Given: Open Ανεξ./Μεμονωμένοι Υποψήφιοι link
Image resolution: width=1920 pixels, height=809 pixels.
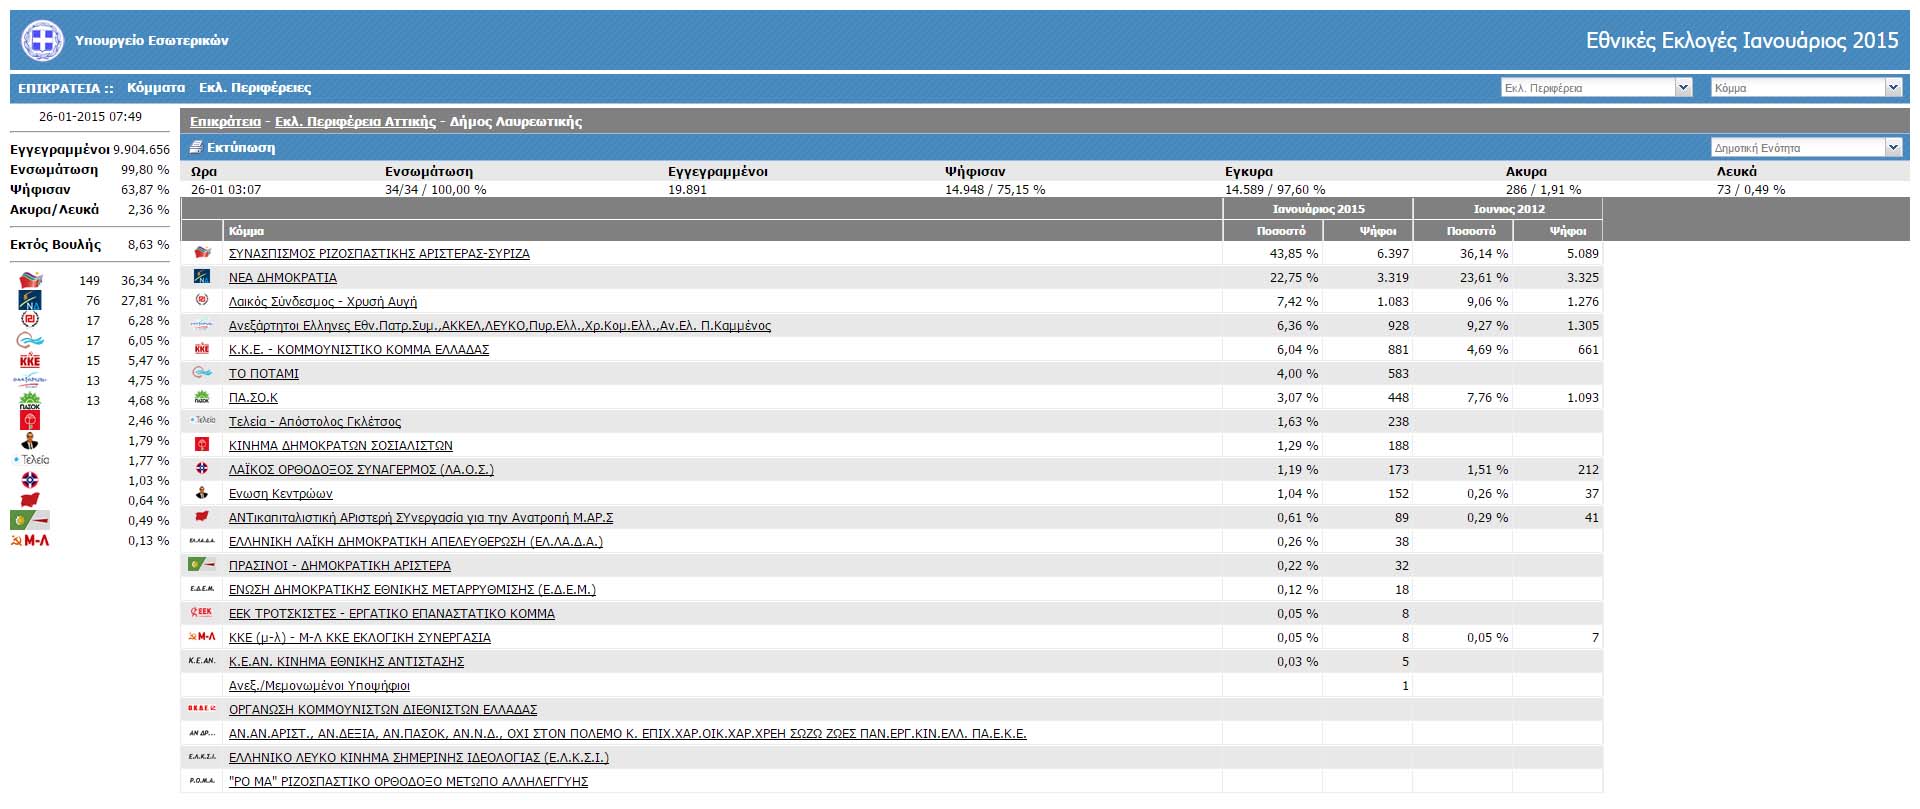Looking at the screenshot, I should click(319, 686).
